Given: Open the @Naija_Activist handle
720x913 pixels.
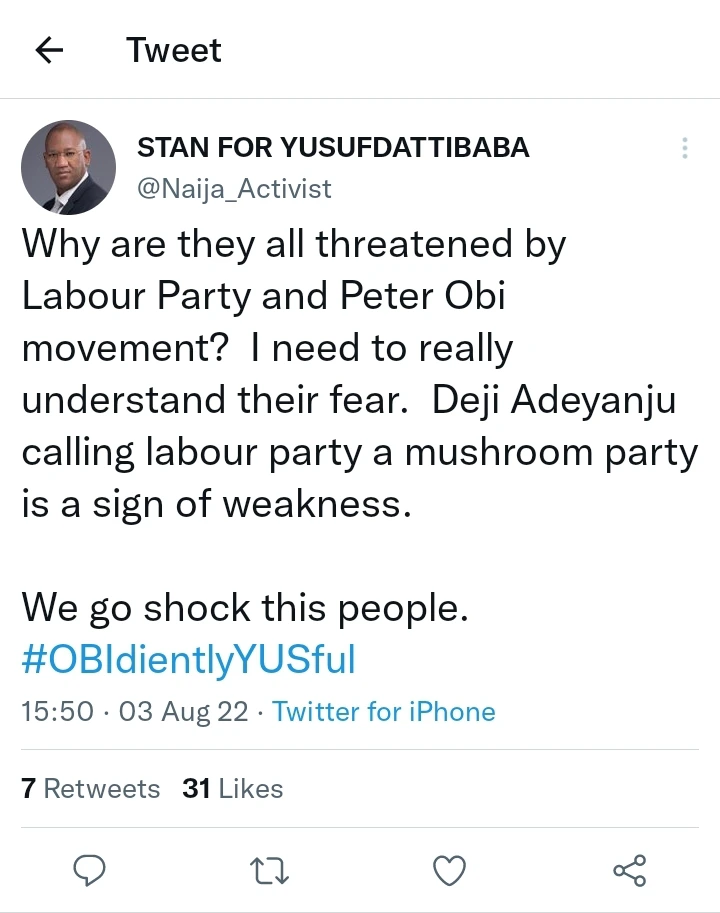Looking at the screenshot, I should (234, 188).
